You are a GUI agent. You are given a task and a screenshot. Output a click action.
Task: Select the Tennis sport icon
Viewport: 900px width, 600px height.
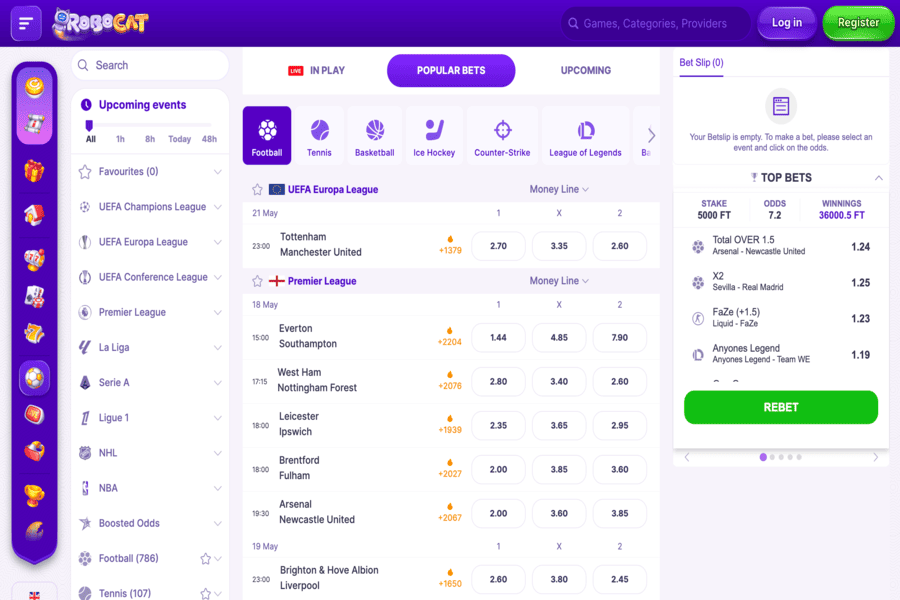tap(319, 135)
